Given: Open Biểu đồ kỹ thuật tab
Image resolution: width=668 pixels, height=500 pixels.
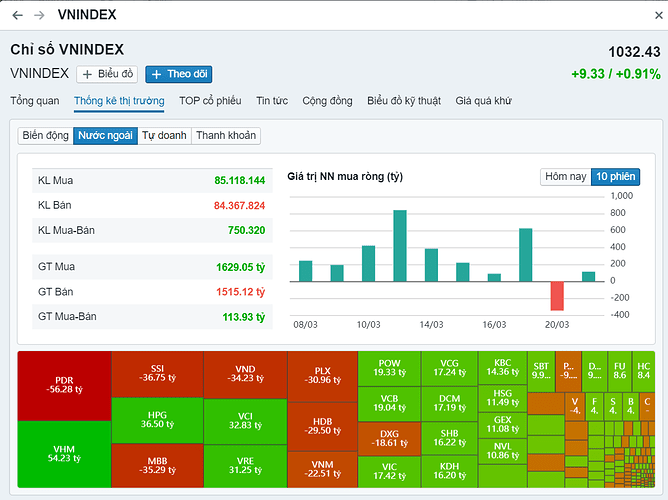Looking at the screenshot, I should 404,101.
